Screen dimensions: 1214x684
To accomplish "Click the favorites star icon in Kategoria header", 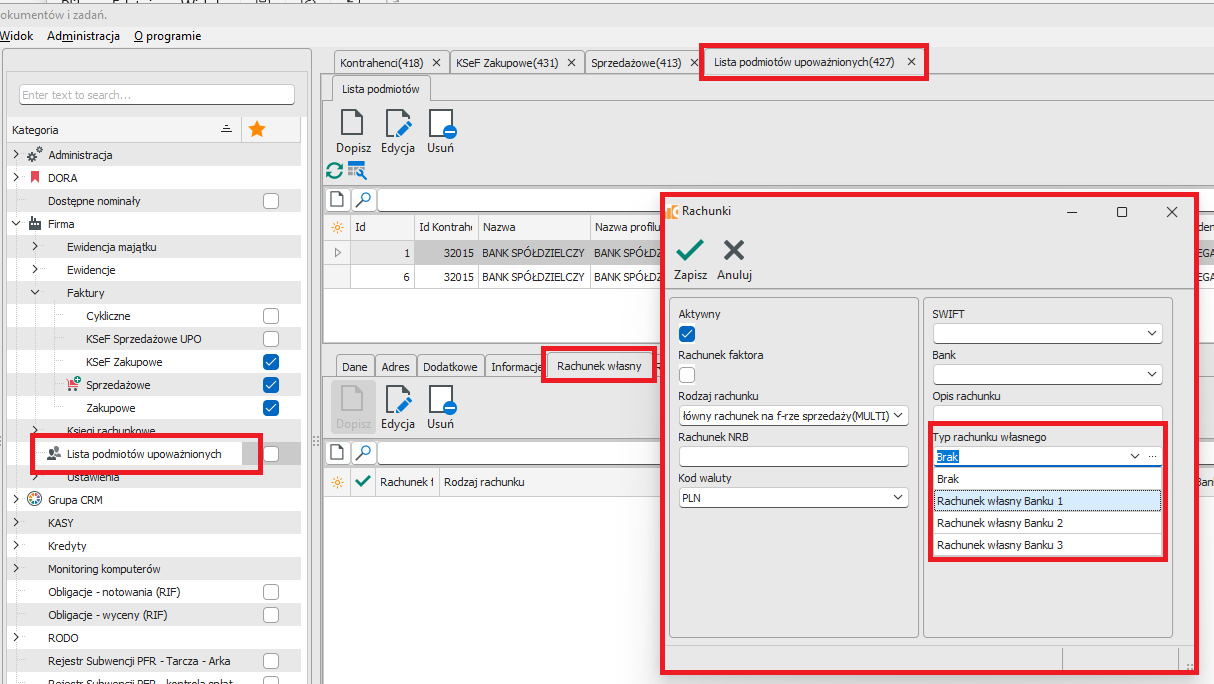I will click(257, 129).
